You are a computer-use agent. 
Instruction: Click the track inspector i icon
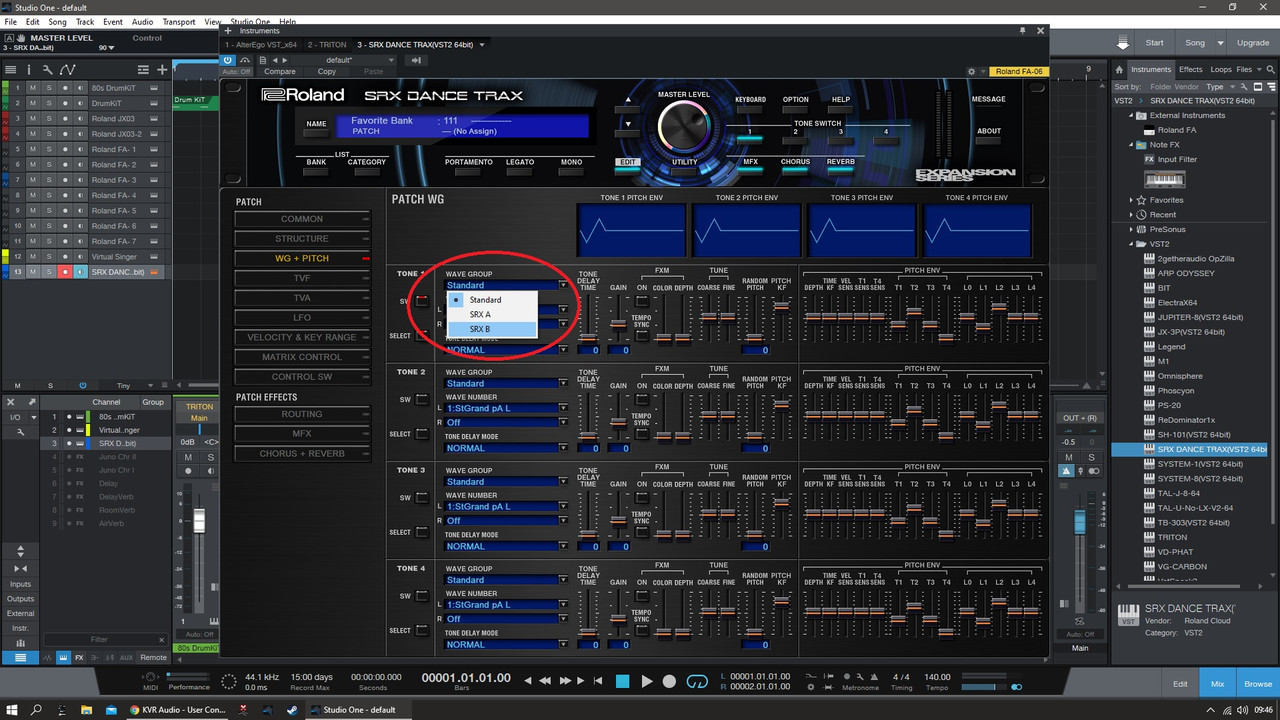click(29, 69)
